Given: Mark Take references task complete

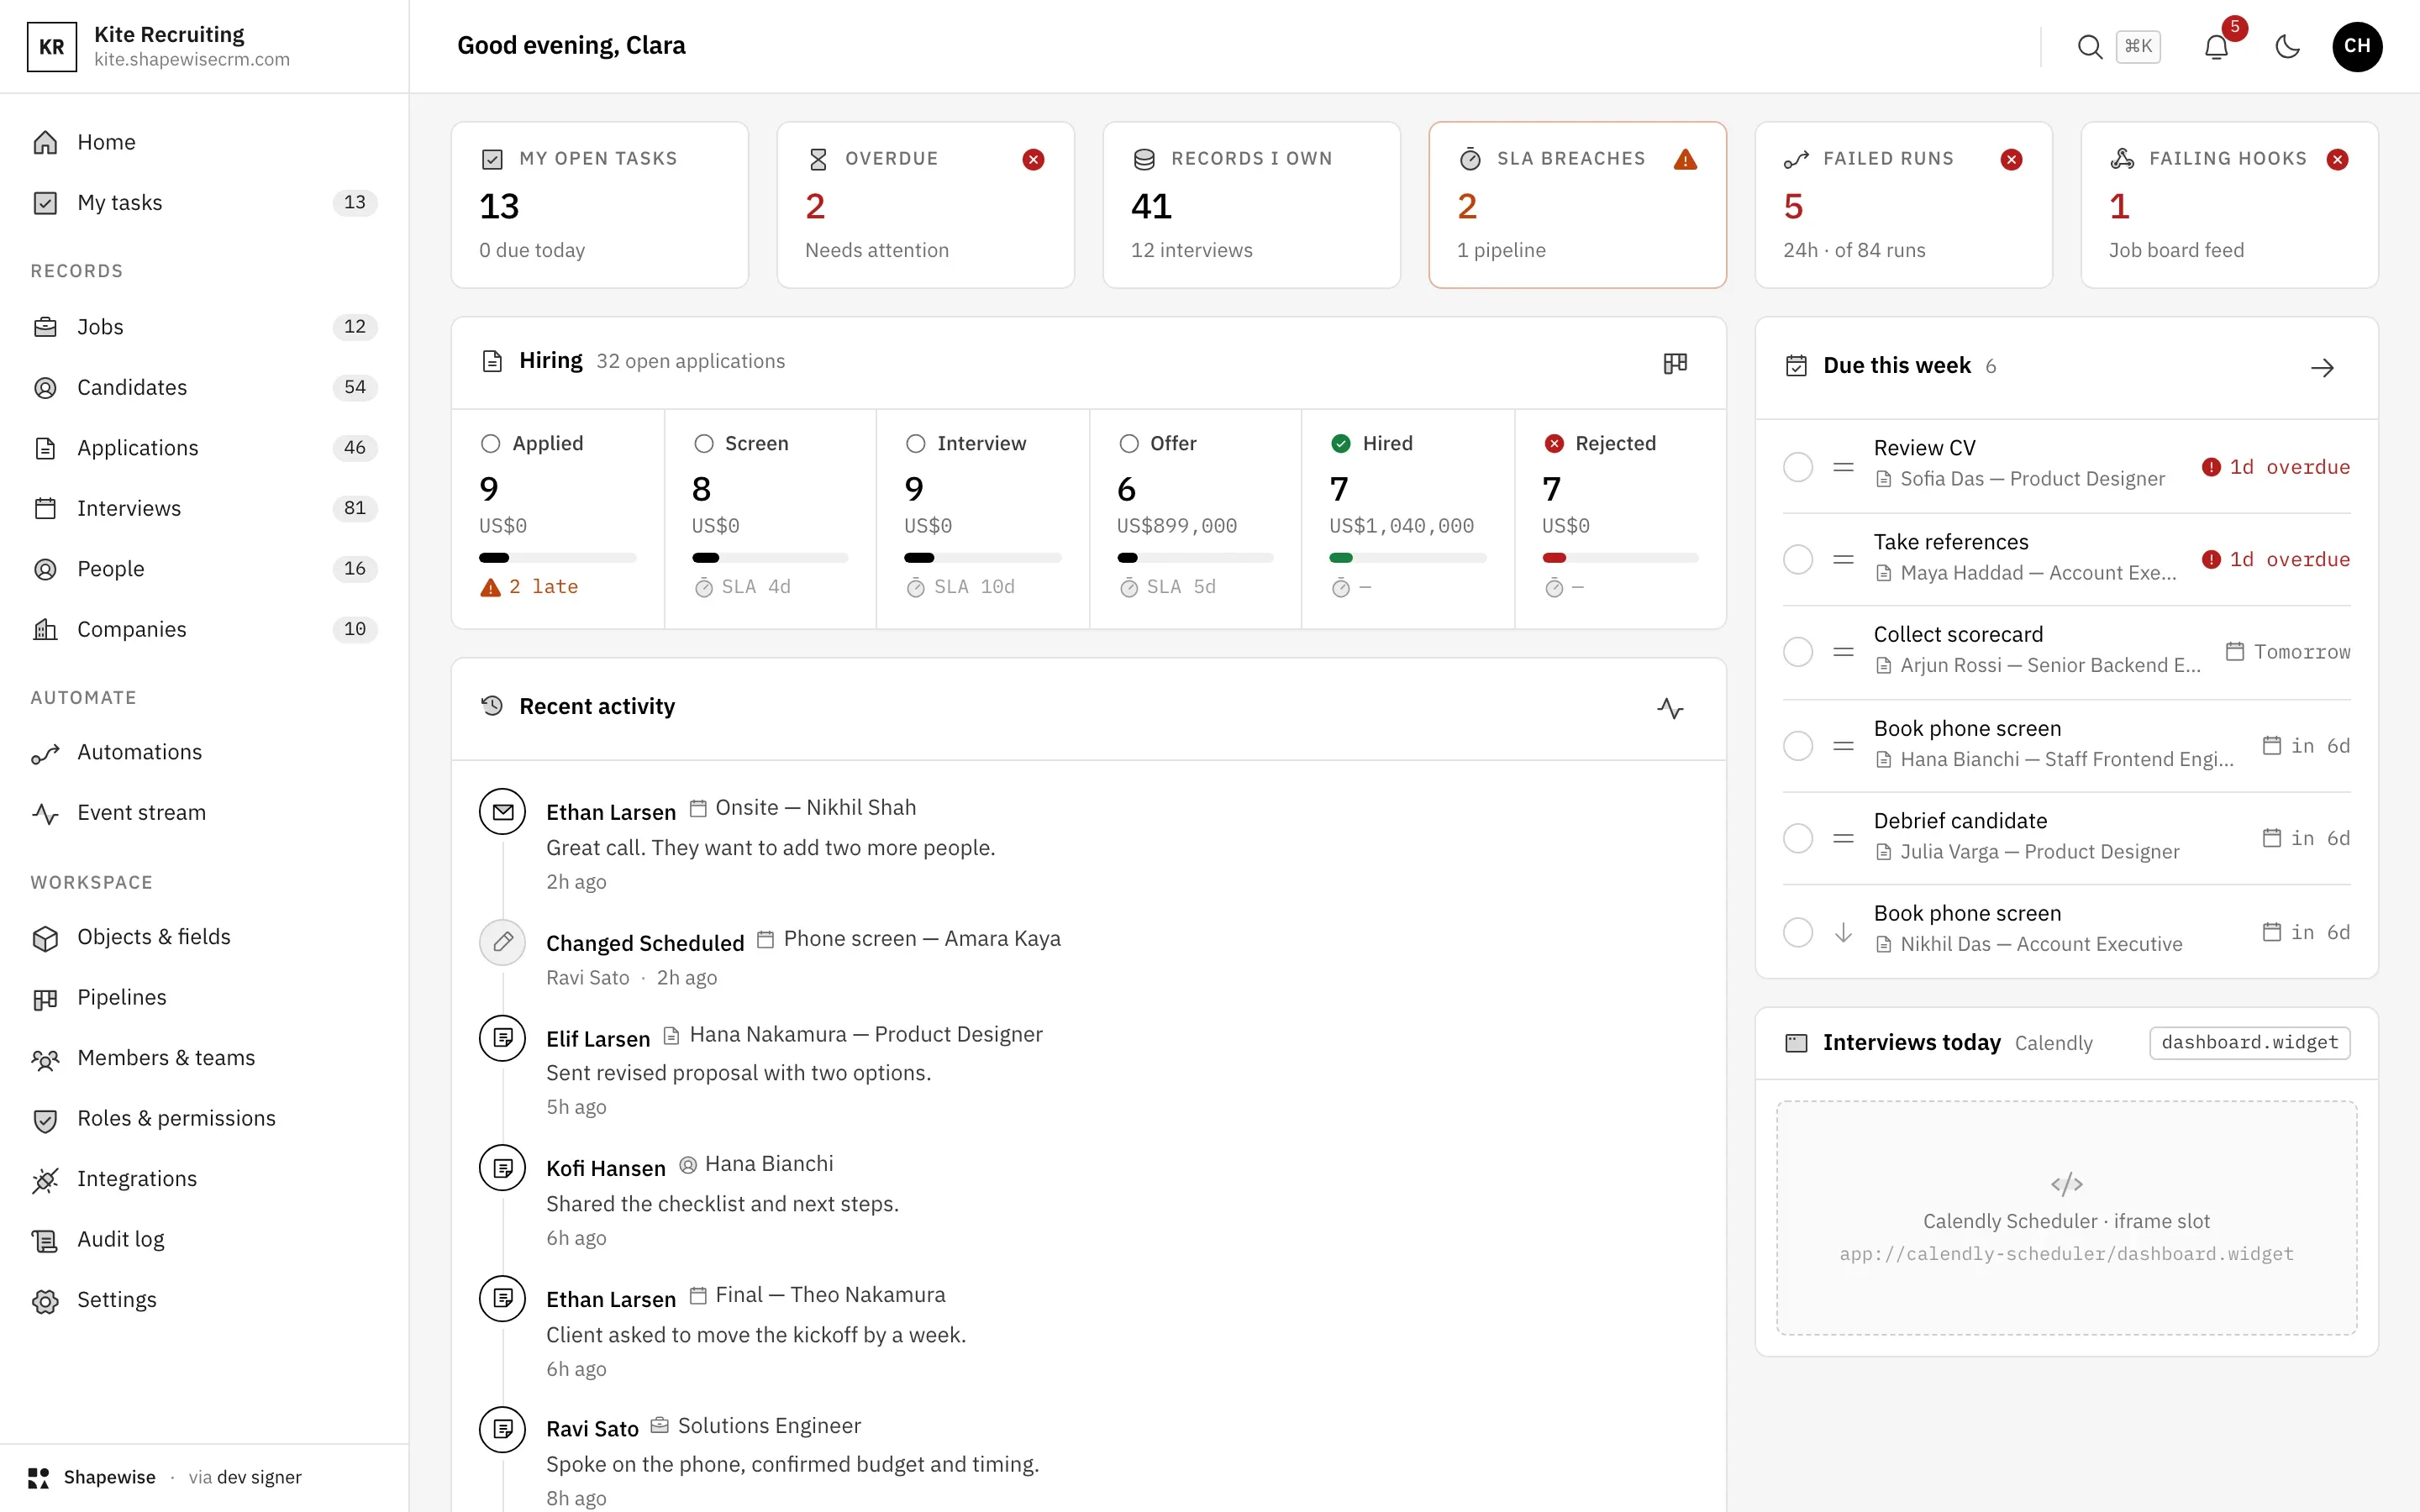Looking at the screenshot, I should [x=1798, y=559].
